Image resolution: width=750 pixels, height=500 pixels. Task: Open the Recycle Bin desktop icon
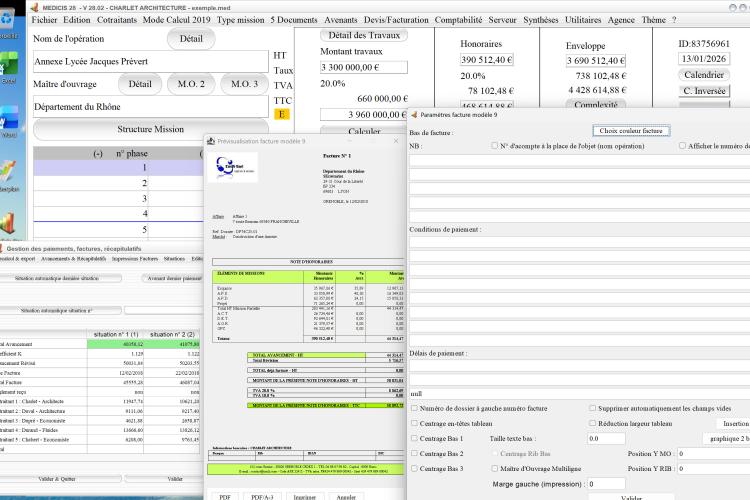coord(7,22)
